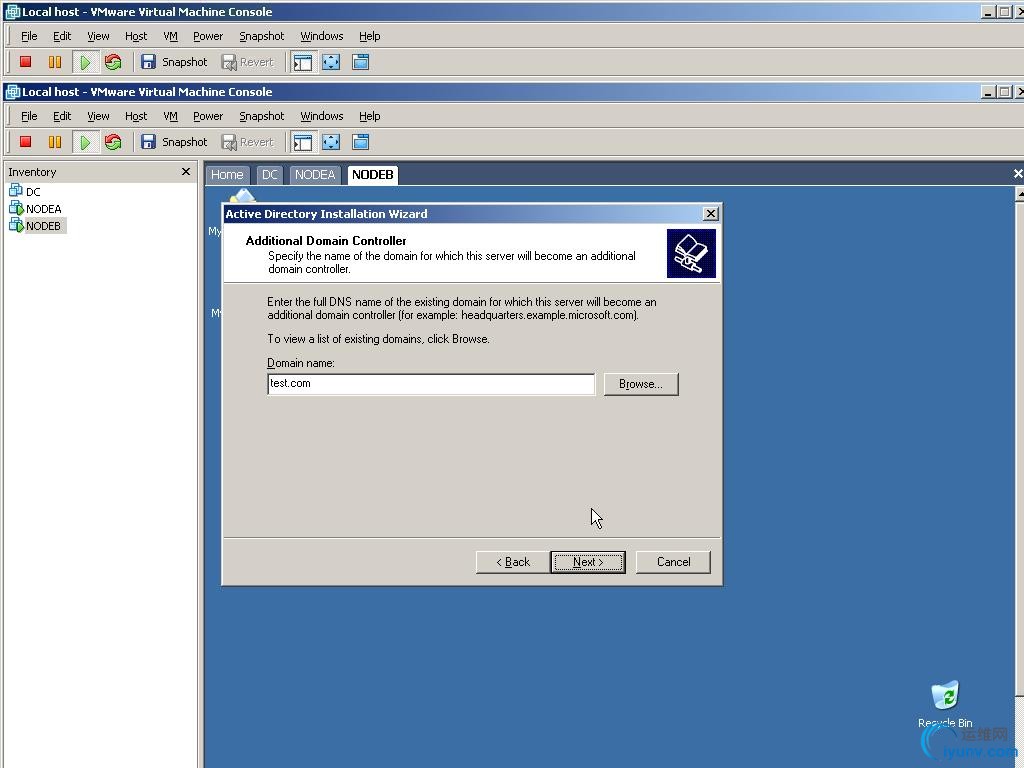Click the Domain name text field
This screenshot has height=768, width=1024.
(x=431, y=384)
